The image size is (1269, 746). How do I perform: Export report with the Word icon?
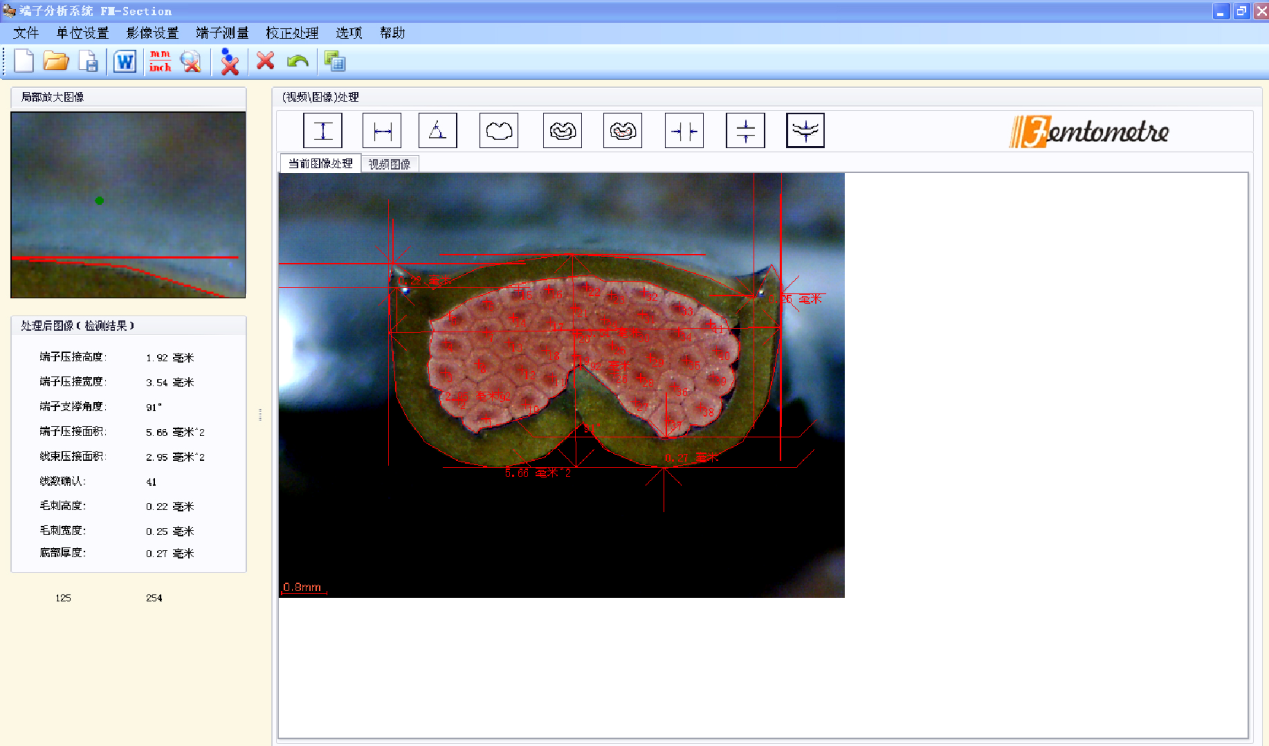point(124,61)
